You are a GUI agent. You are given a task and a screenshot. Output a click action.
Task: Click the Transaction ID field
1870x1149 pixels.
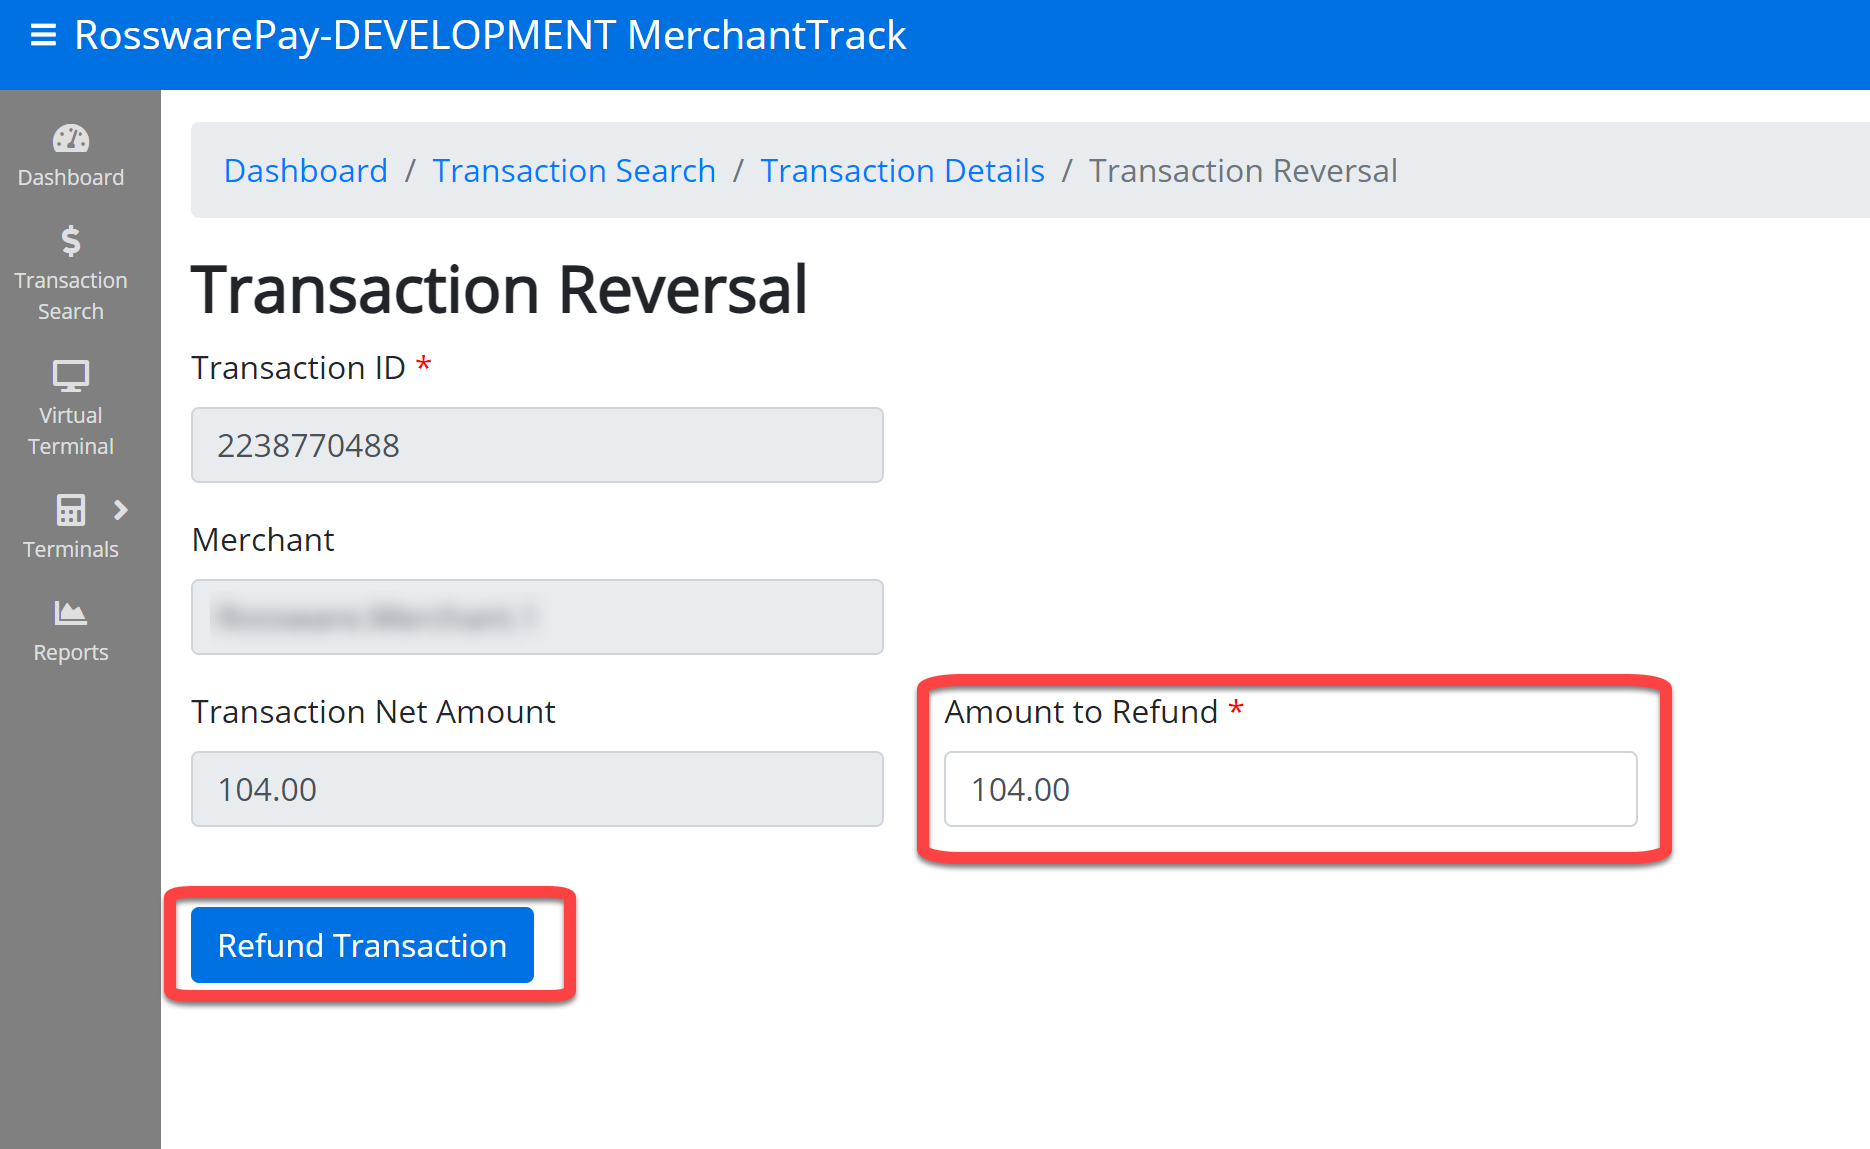click(x=537, y=445)
